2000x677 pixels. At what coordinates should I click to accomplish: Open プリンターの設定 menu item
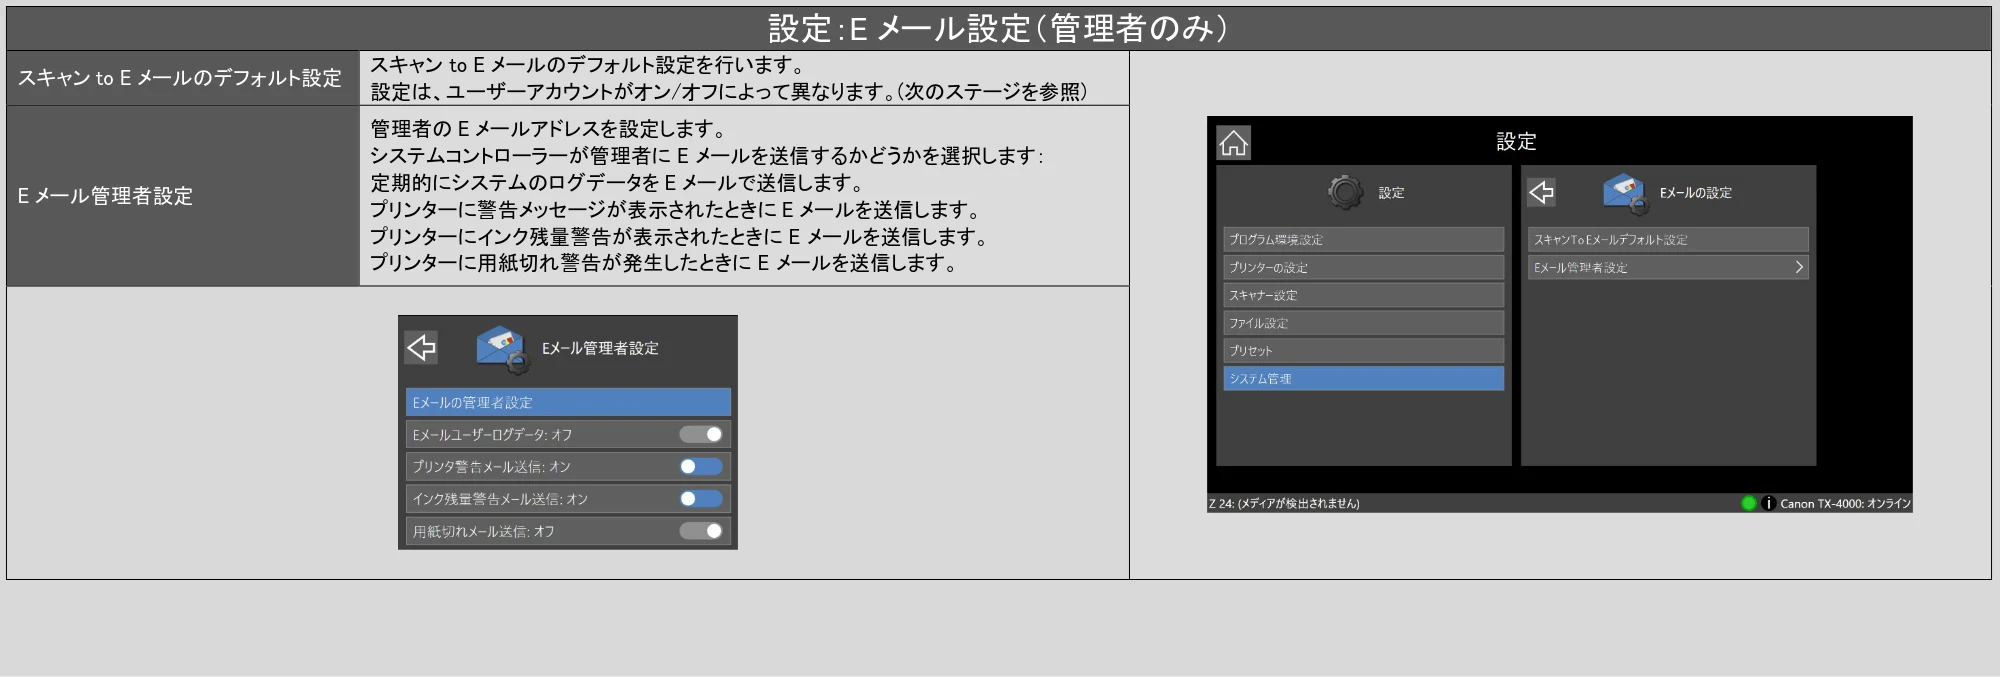tap(1363, 267)
